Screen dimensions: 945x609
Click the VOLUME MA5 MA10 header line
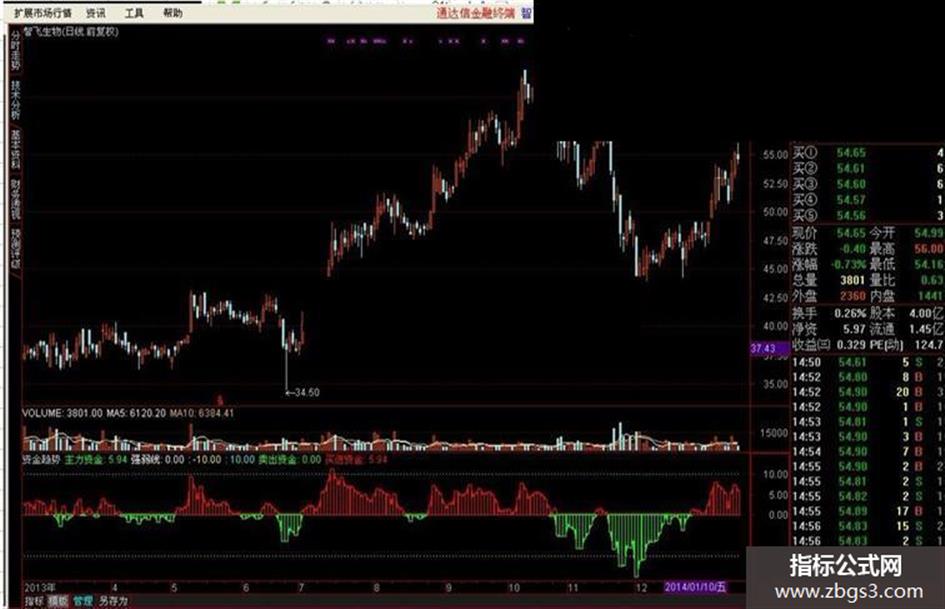point(128,414)
